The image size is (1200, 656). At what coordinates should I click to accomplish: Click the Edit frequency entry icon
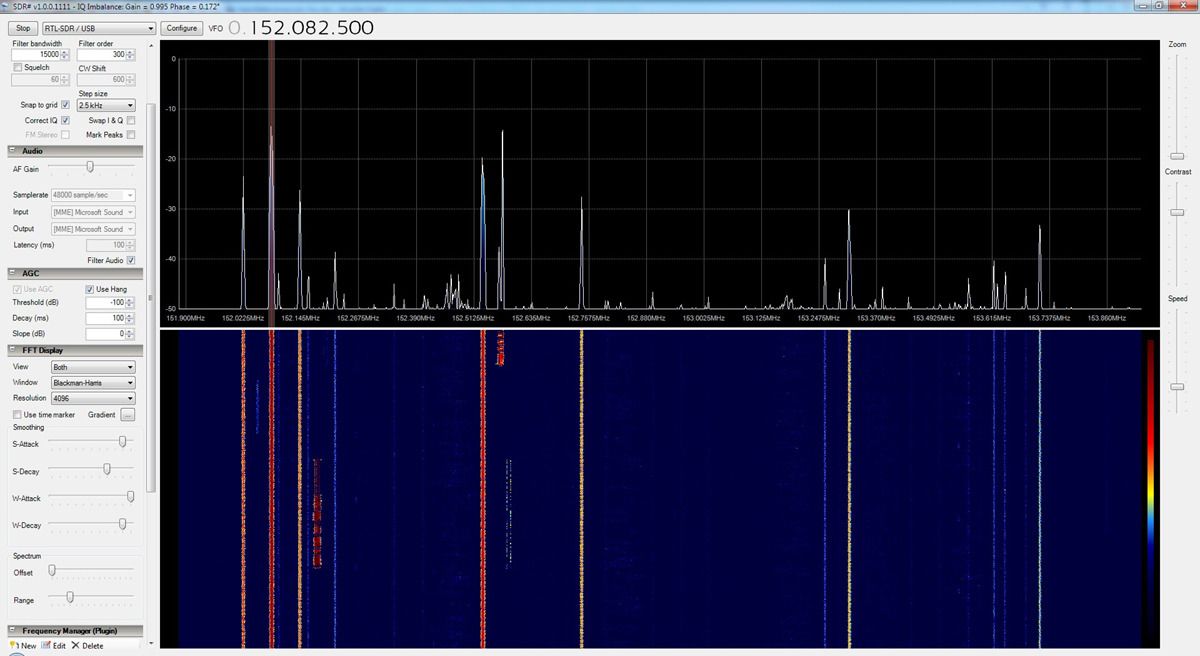click(x=46, y=646)
